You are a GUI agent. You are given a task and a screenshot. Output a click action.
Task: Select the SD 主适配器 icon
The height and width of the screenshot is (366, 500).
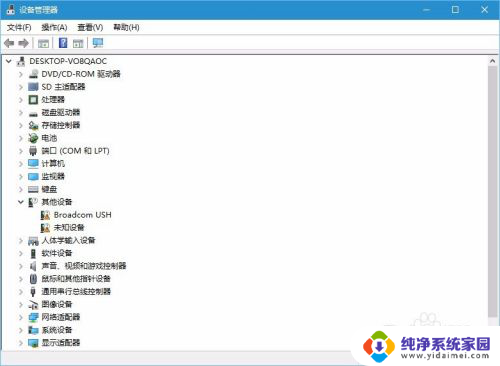[33, 87]
